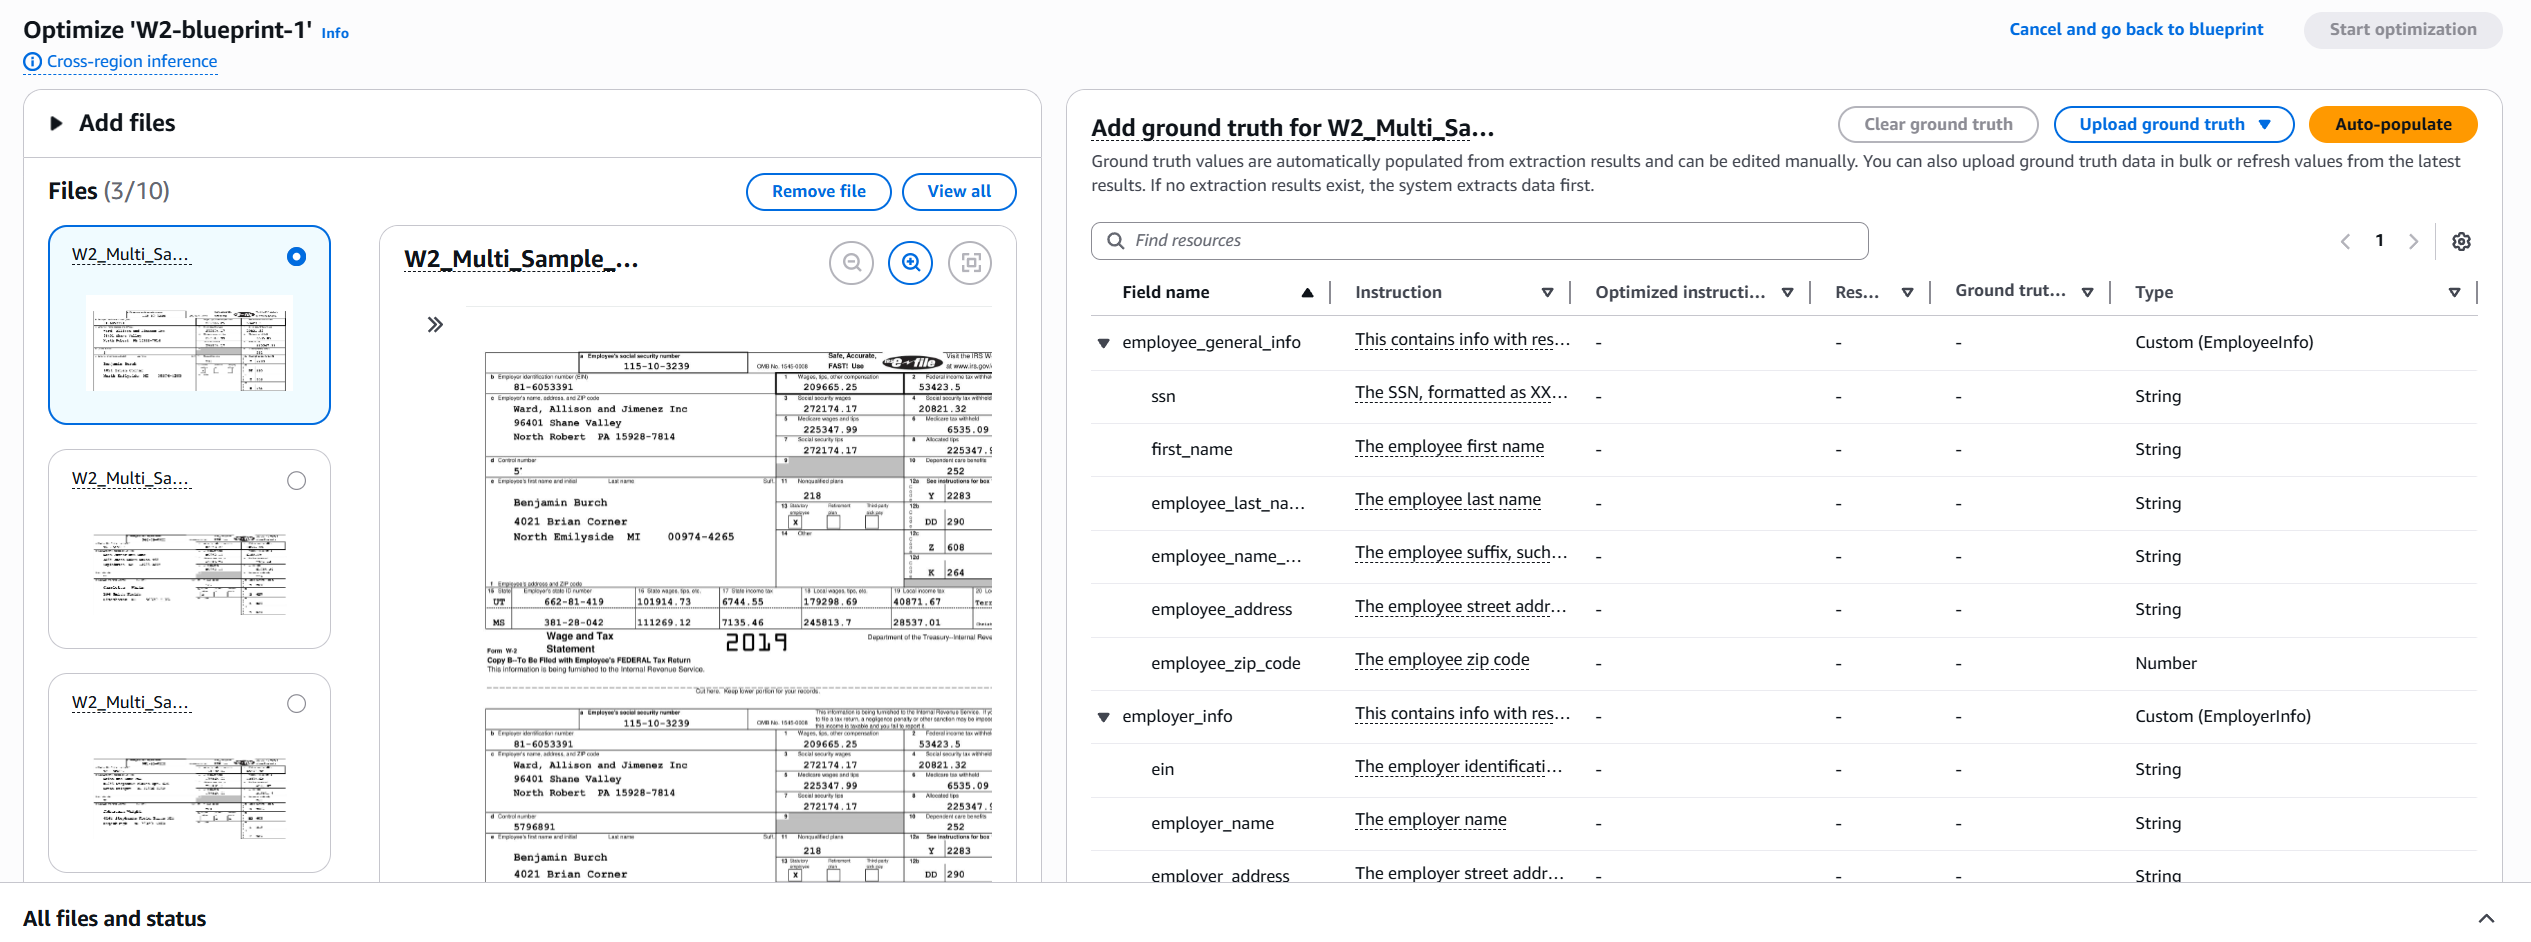Click the Cross-region inference info icon
Viewport: 2531px width, 942px height.
[x=32, y=62]
